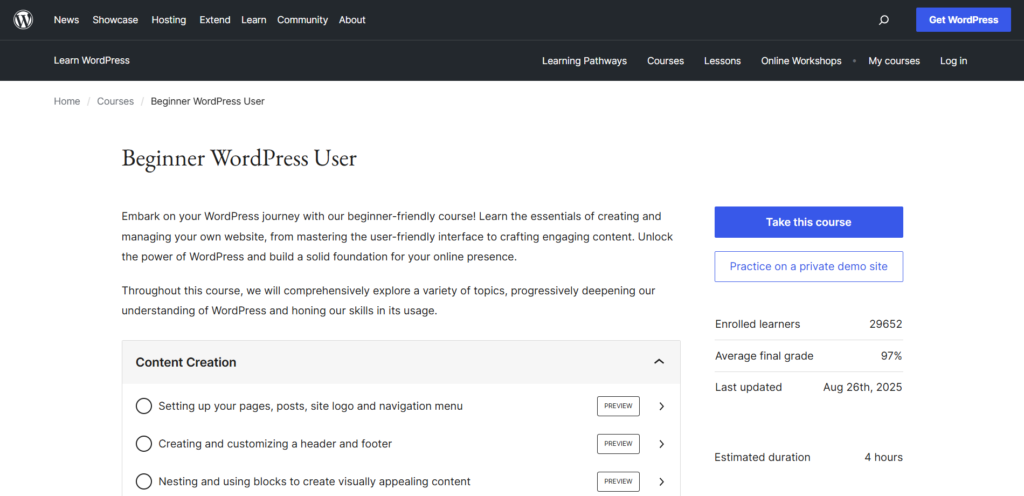Open the Extend menu
The width and height of the screenshot is (1024, 496).
click(215, 20)
